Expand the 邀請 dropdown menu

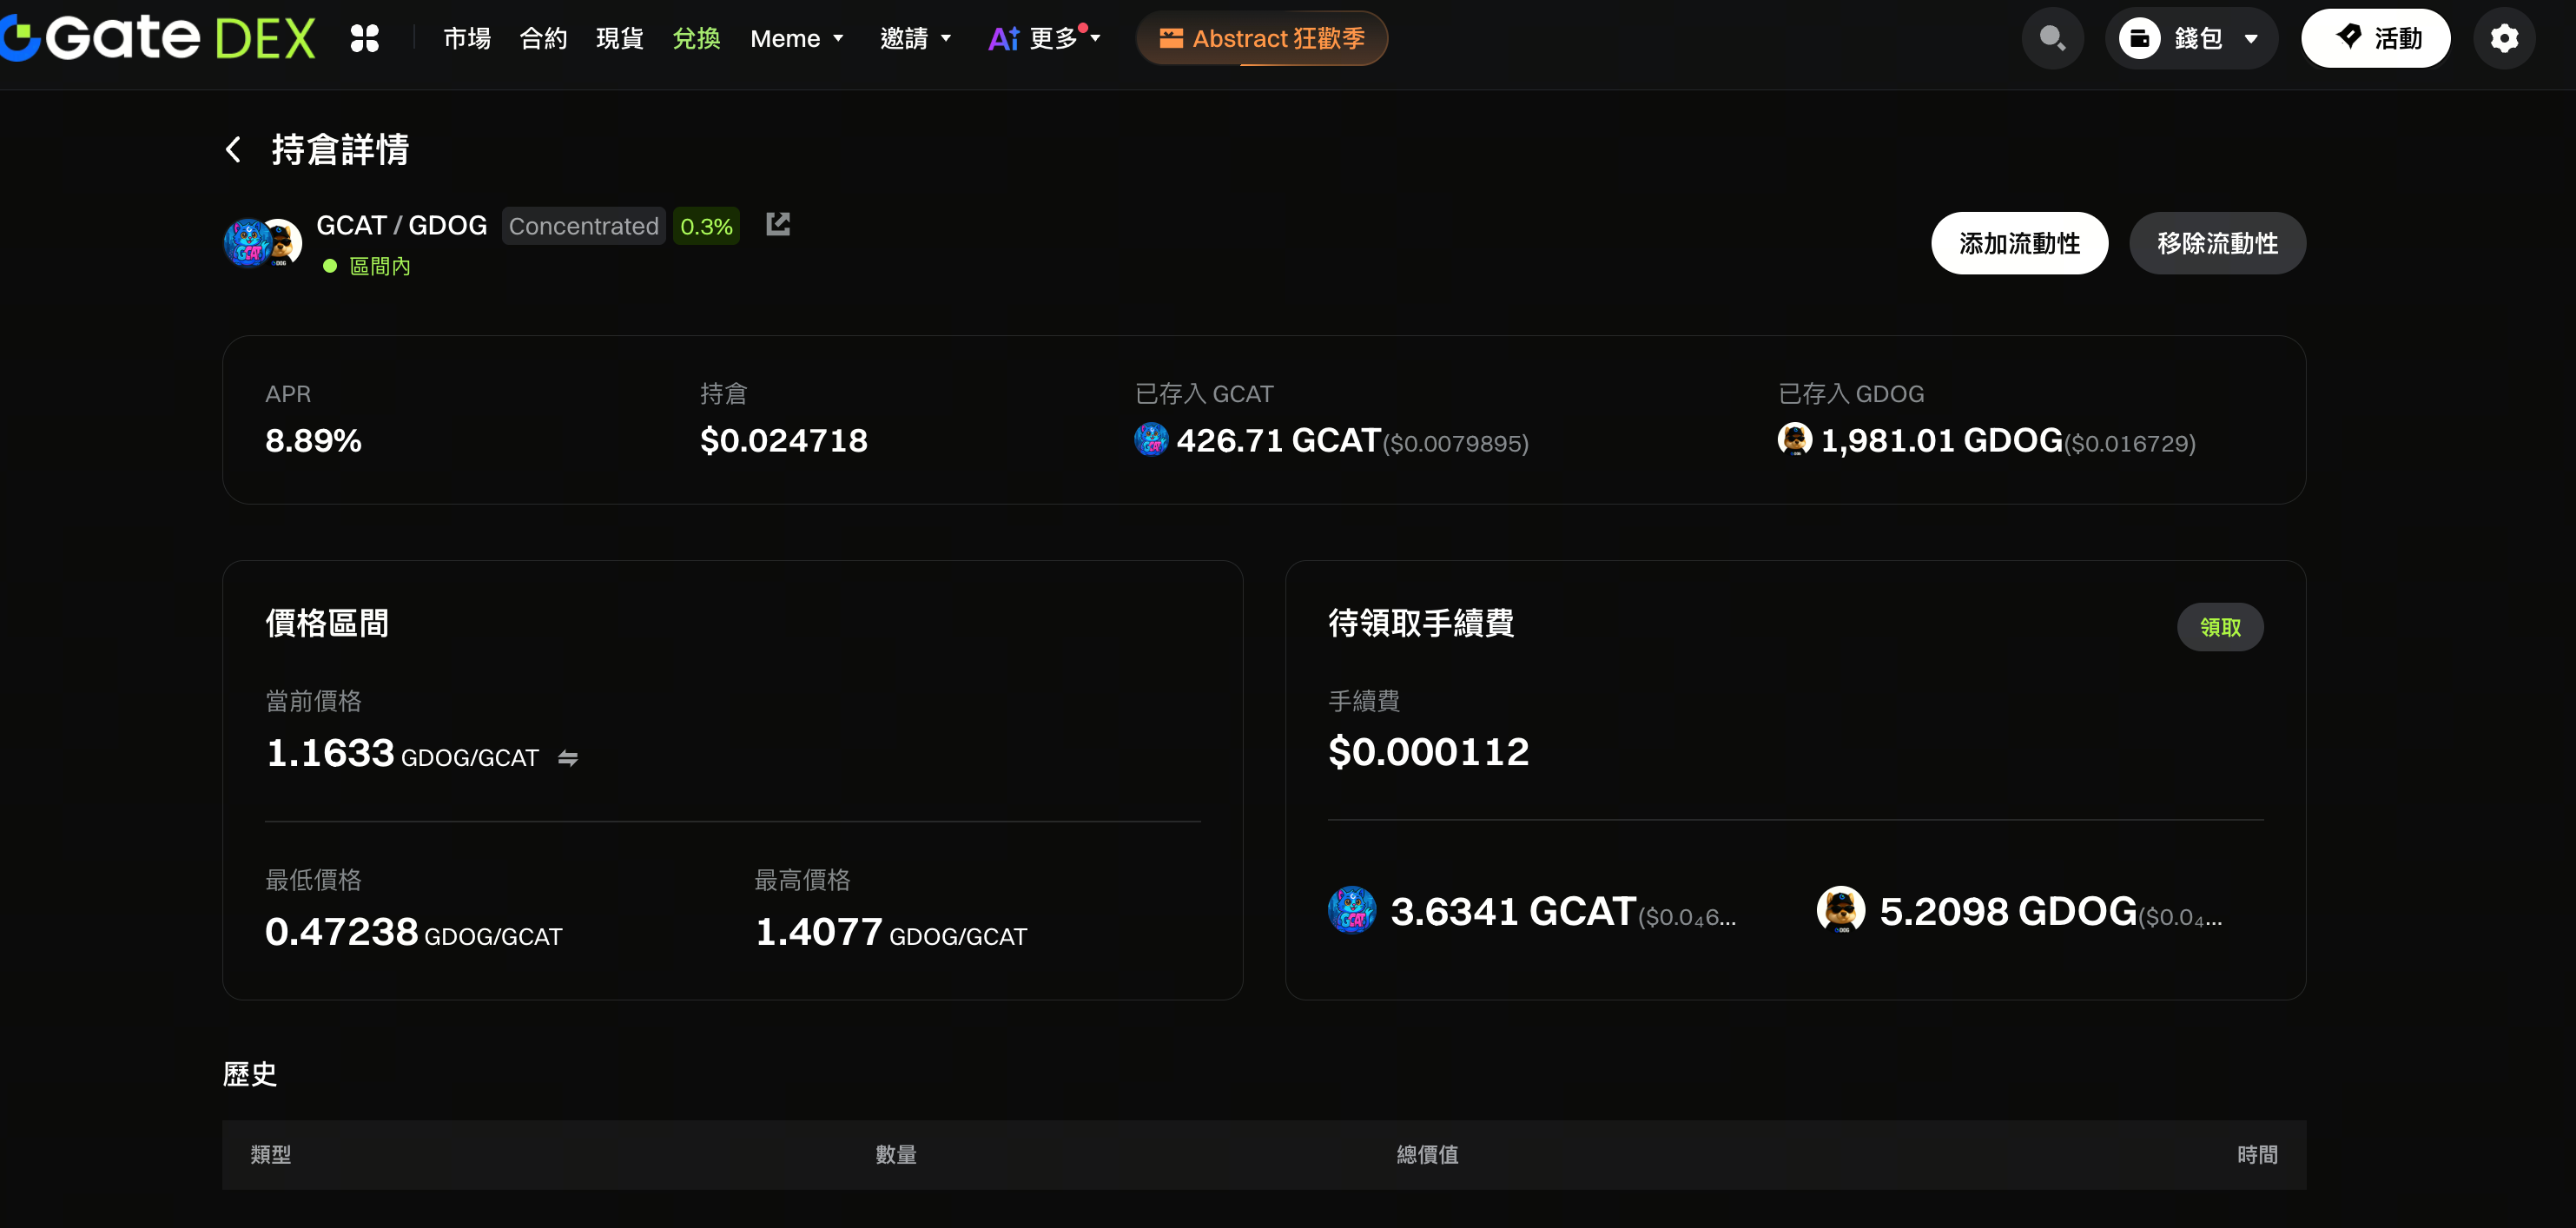click(915, 38)
